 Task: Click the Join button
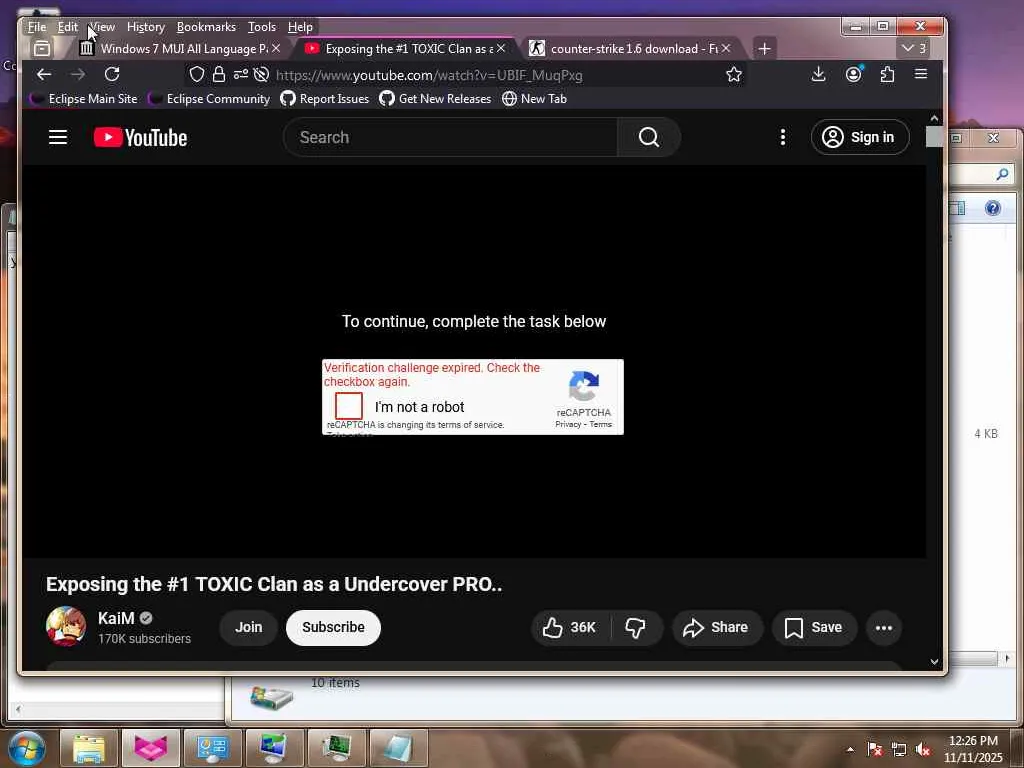click(x=248, y=628)
